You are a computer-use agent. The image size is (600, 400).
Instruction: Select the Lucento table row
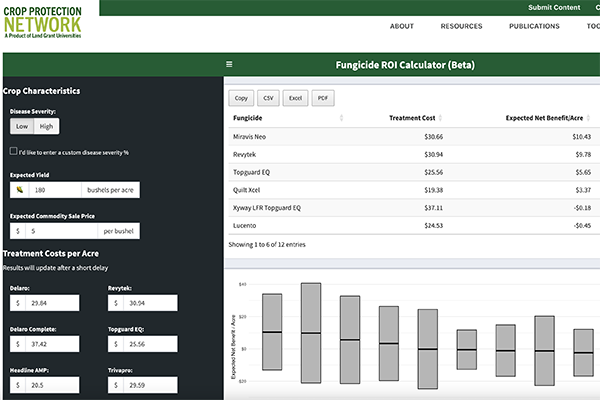(x=414, y=225)
